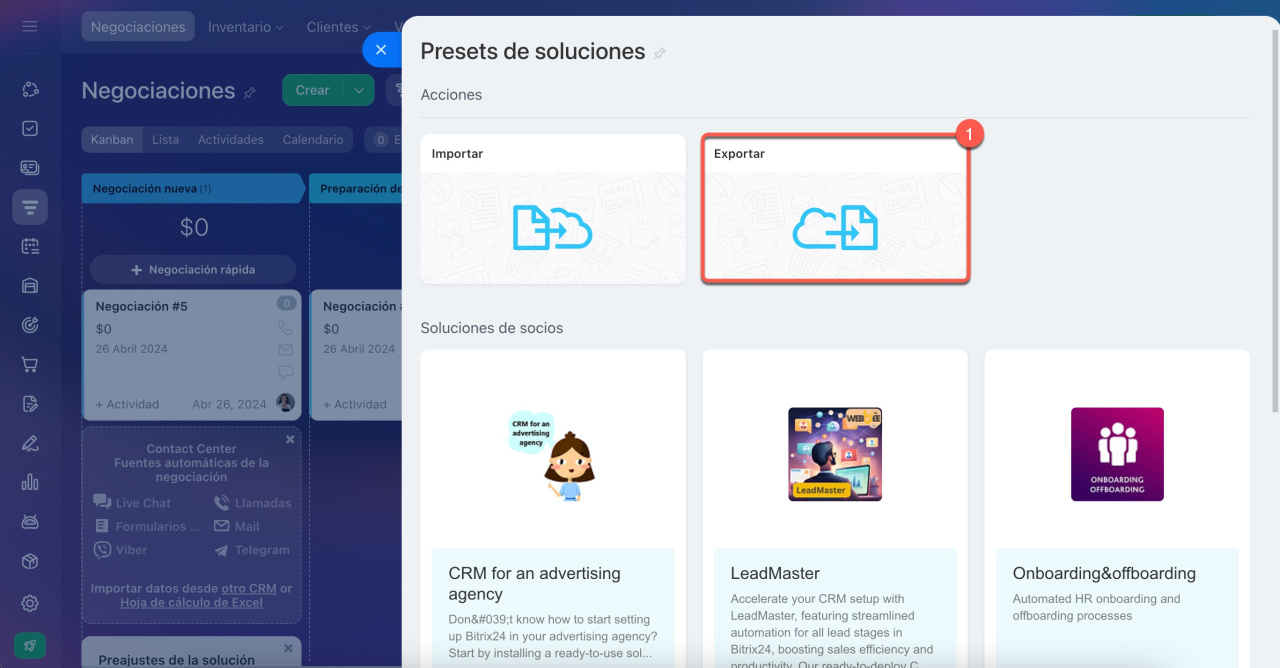Click the $0 total under Negociación nueva
1280x668 pixels.
point(194,228)
